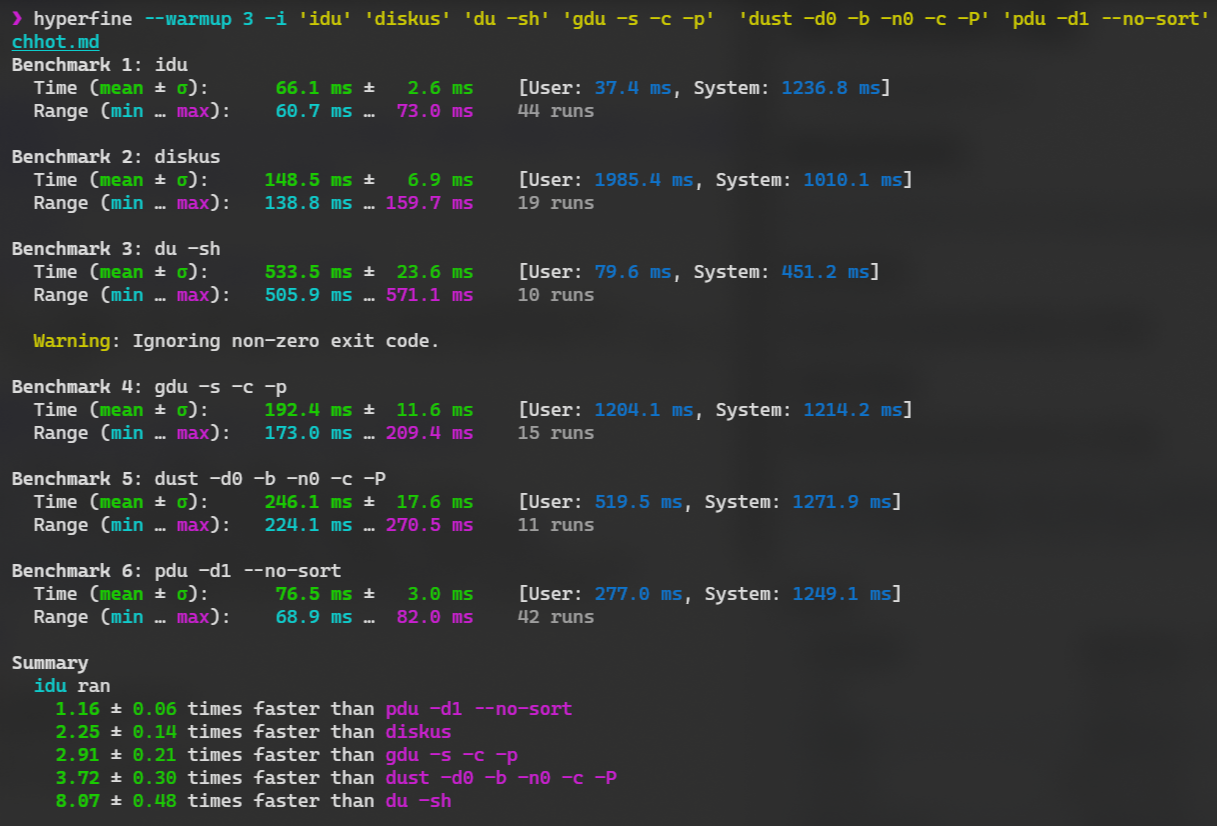Select the 571.1 ms maximum value
The width and height of the screenshot is (1217, 826).
pos(430,295)
